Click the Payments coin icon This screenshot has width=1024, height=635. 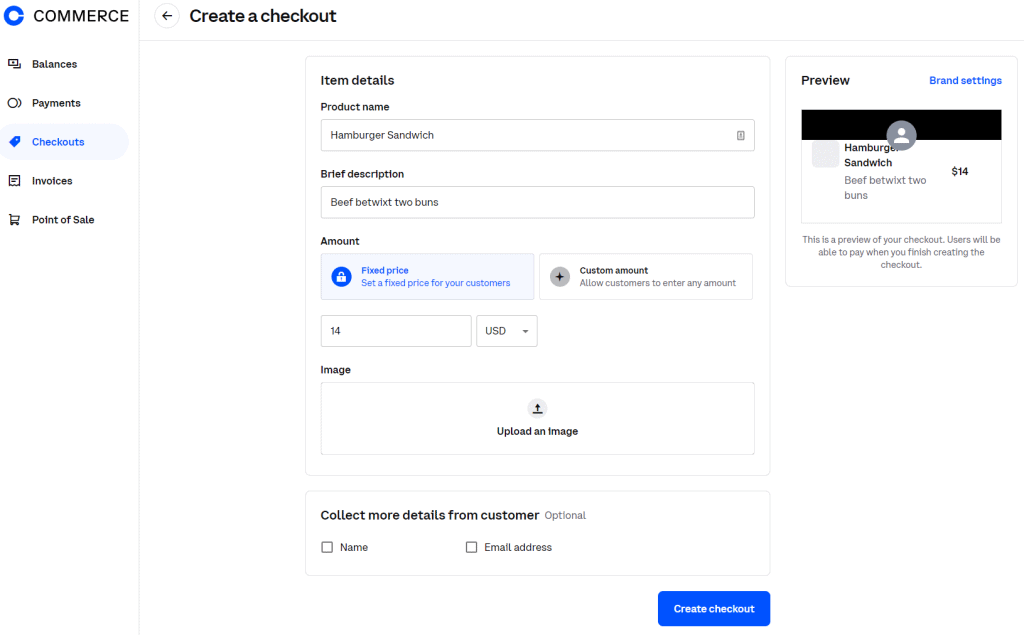[x=14, y=103]
